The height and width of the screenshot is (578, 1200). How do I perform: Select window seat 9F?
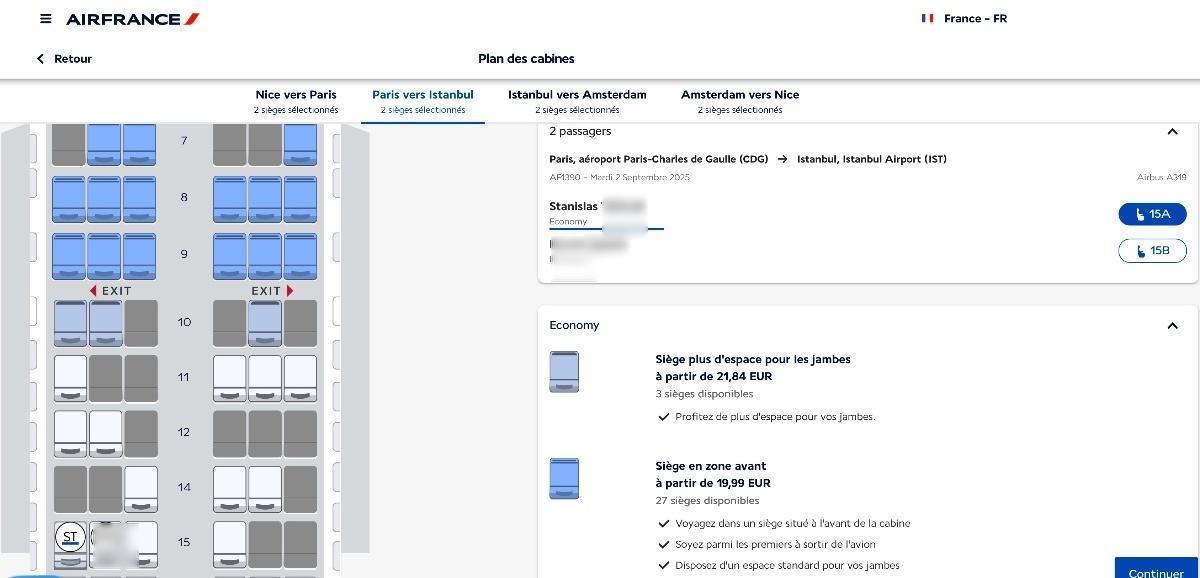pos(300,256)
